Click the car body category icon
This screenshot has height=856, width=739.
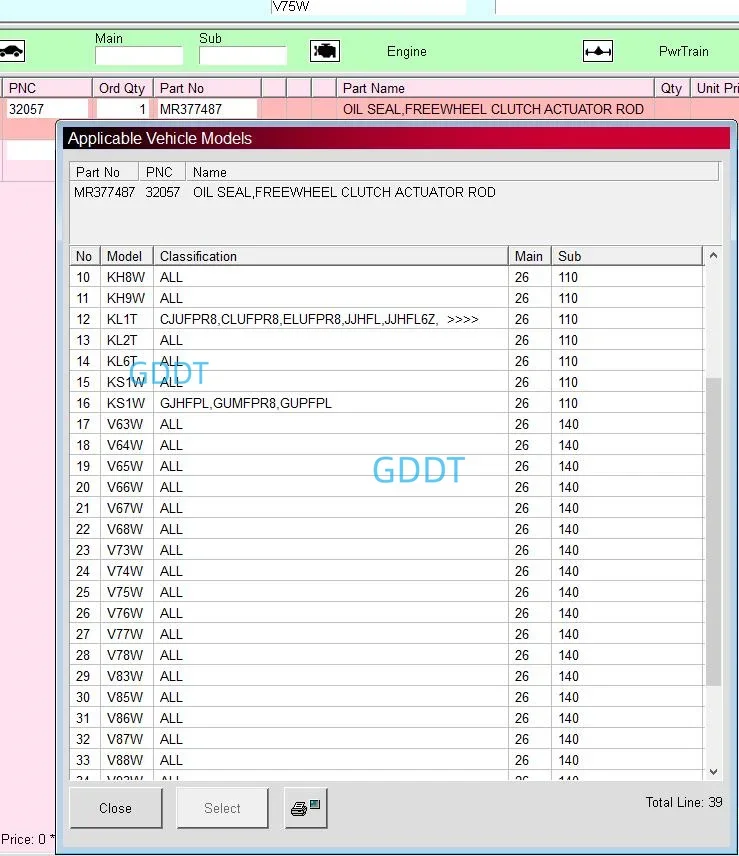pyautogui.click(x=11, y=51)
